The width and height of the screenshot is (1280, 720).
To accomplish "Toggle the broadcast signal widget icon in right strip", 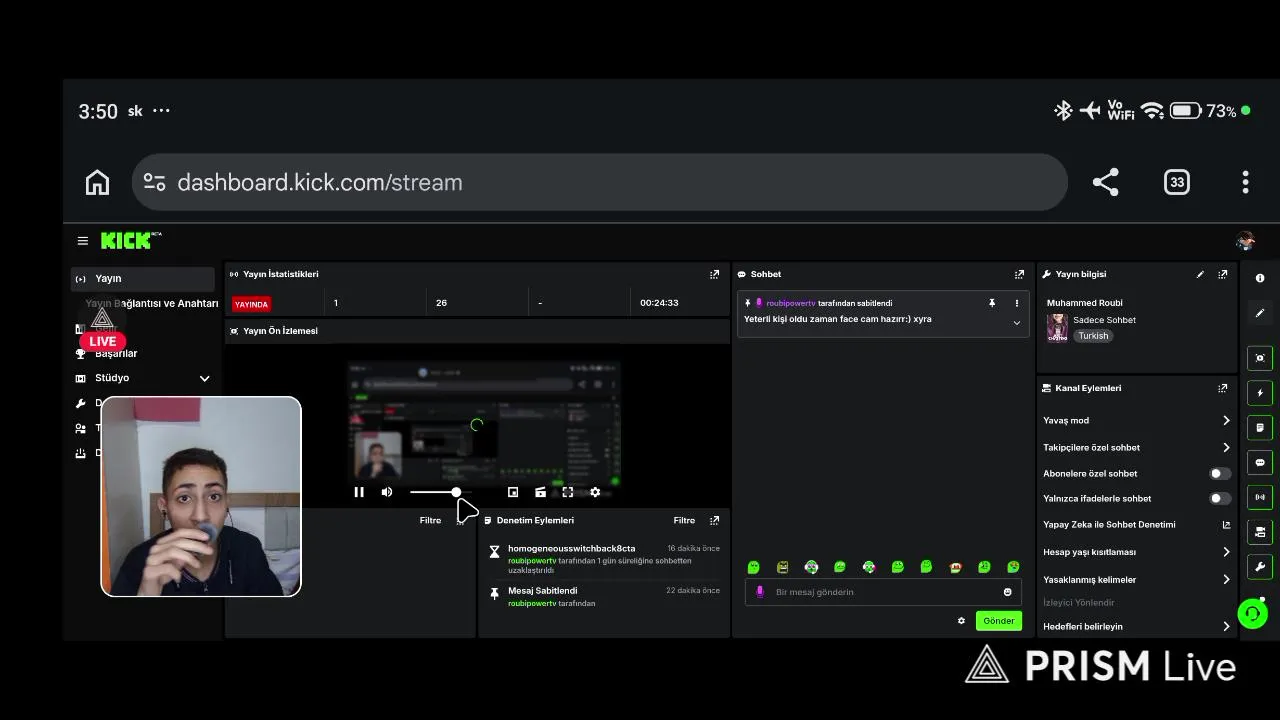I will tap(1260, 497).
